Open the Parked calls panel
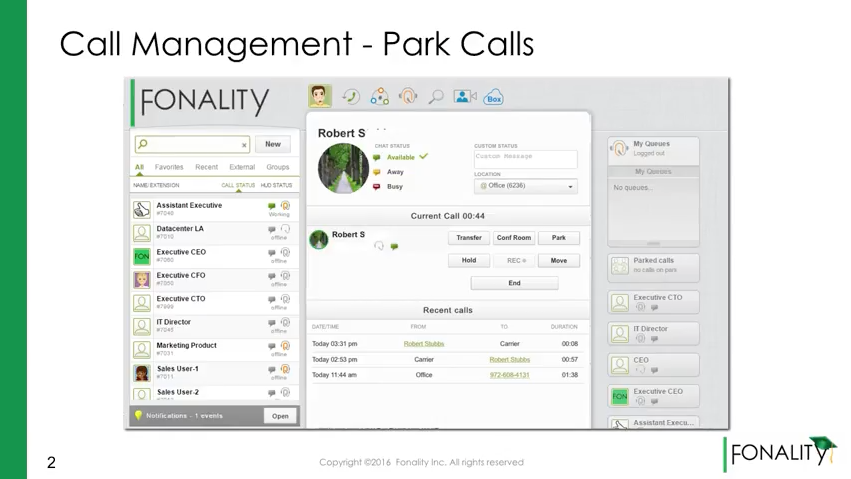The image size is (851, 479). [653, 267]
